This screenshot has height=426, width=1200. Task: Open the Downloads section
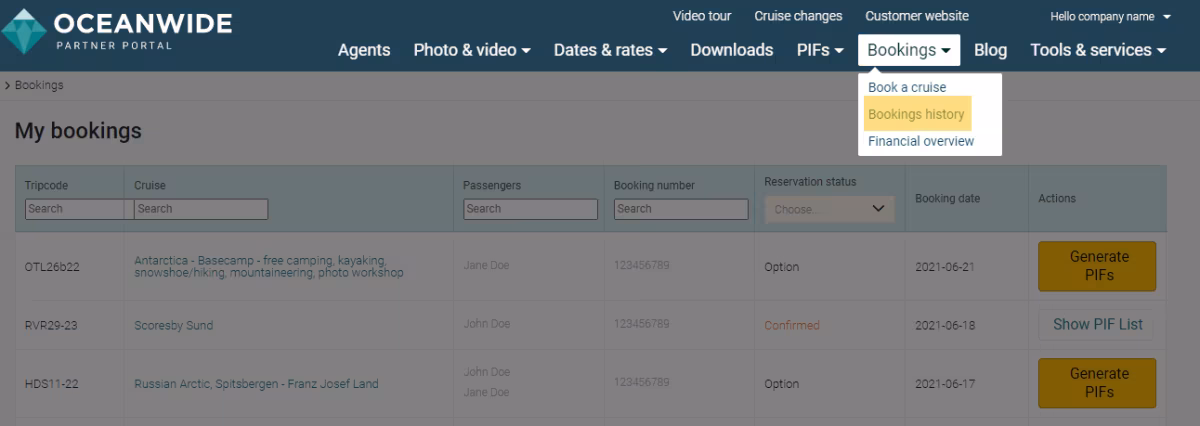[x=731, y=50]
